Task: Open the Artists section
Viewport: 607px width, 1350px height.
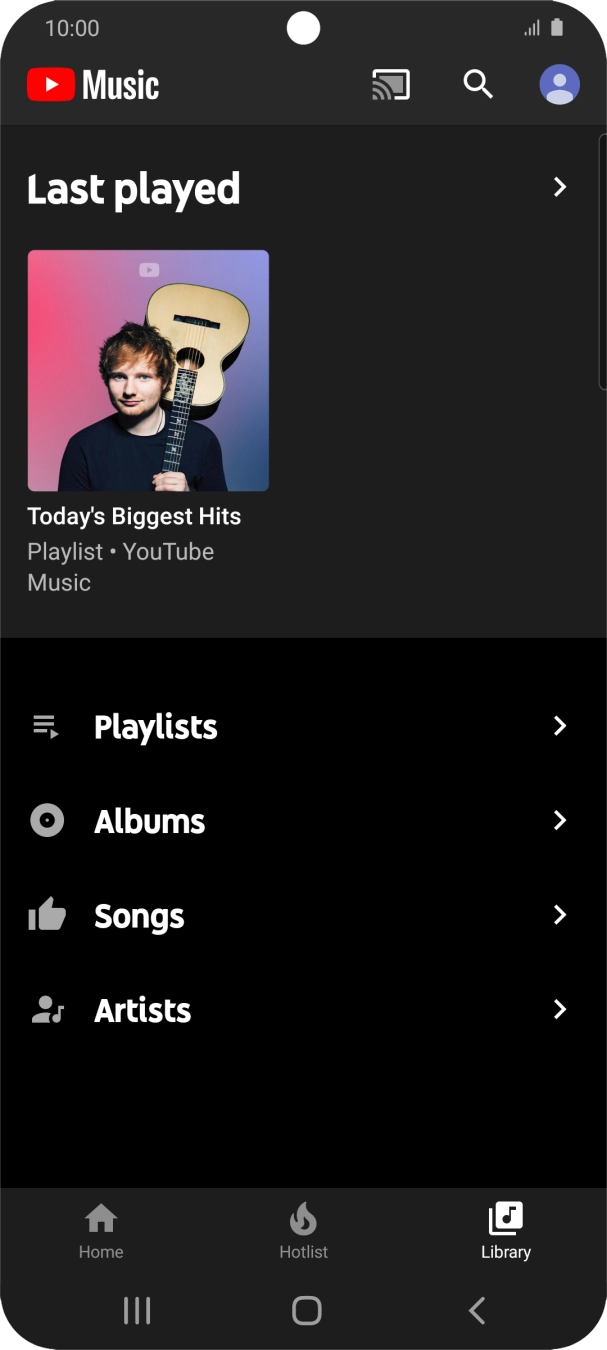Action: [x=559, y=1009]
